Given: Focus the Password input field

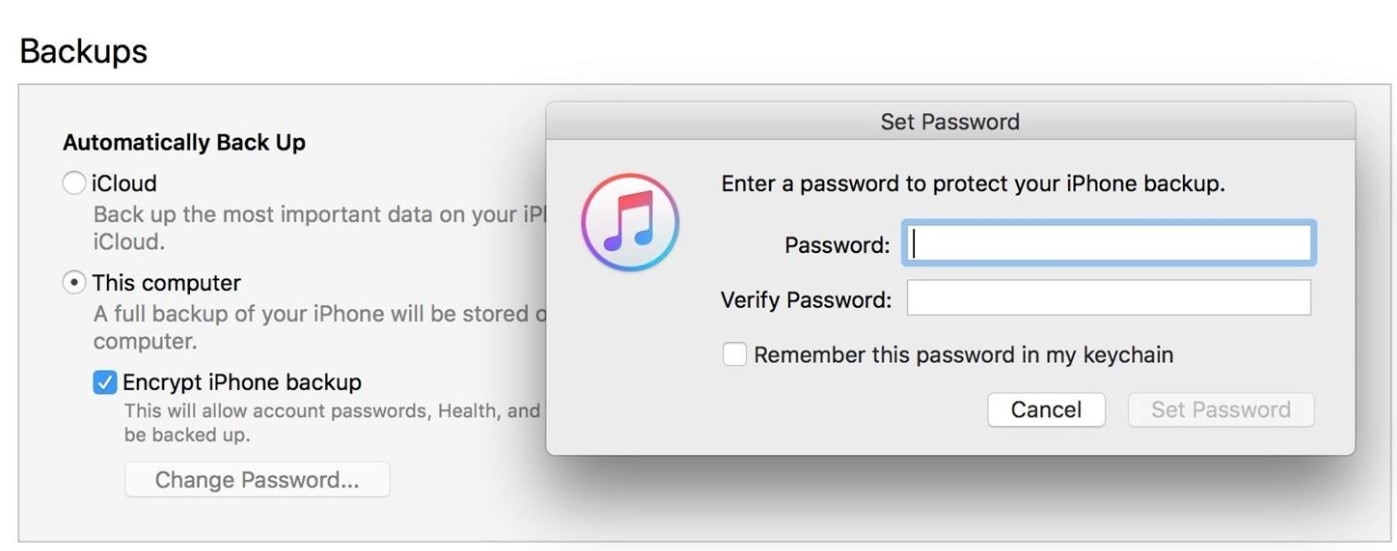Looking at the screenshot, I should pos(1108,244).
